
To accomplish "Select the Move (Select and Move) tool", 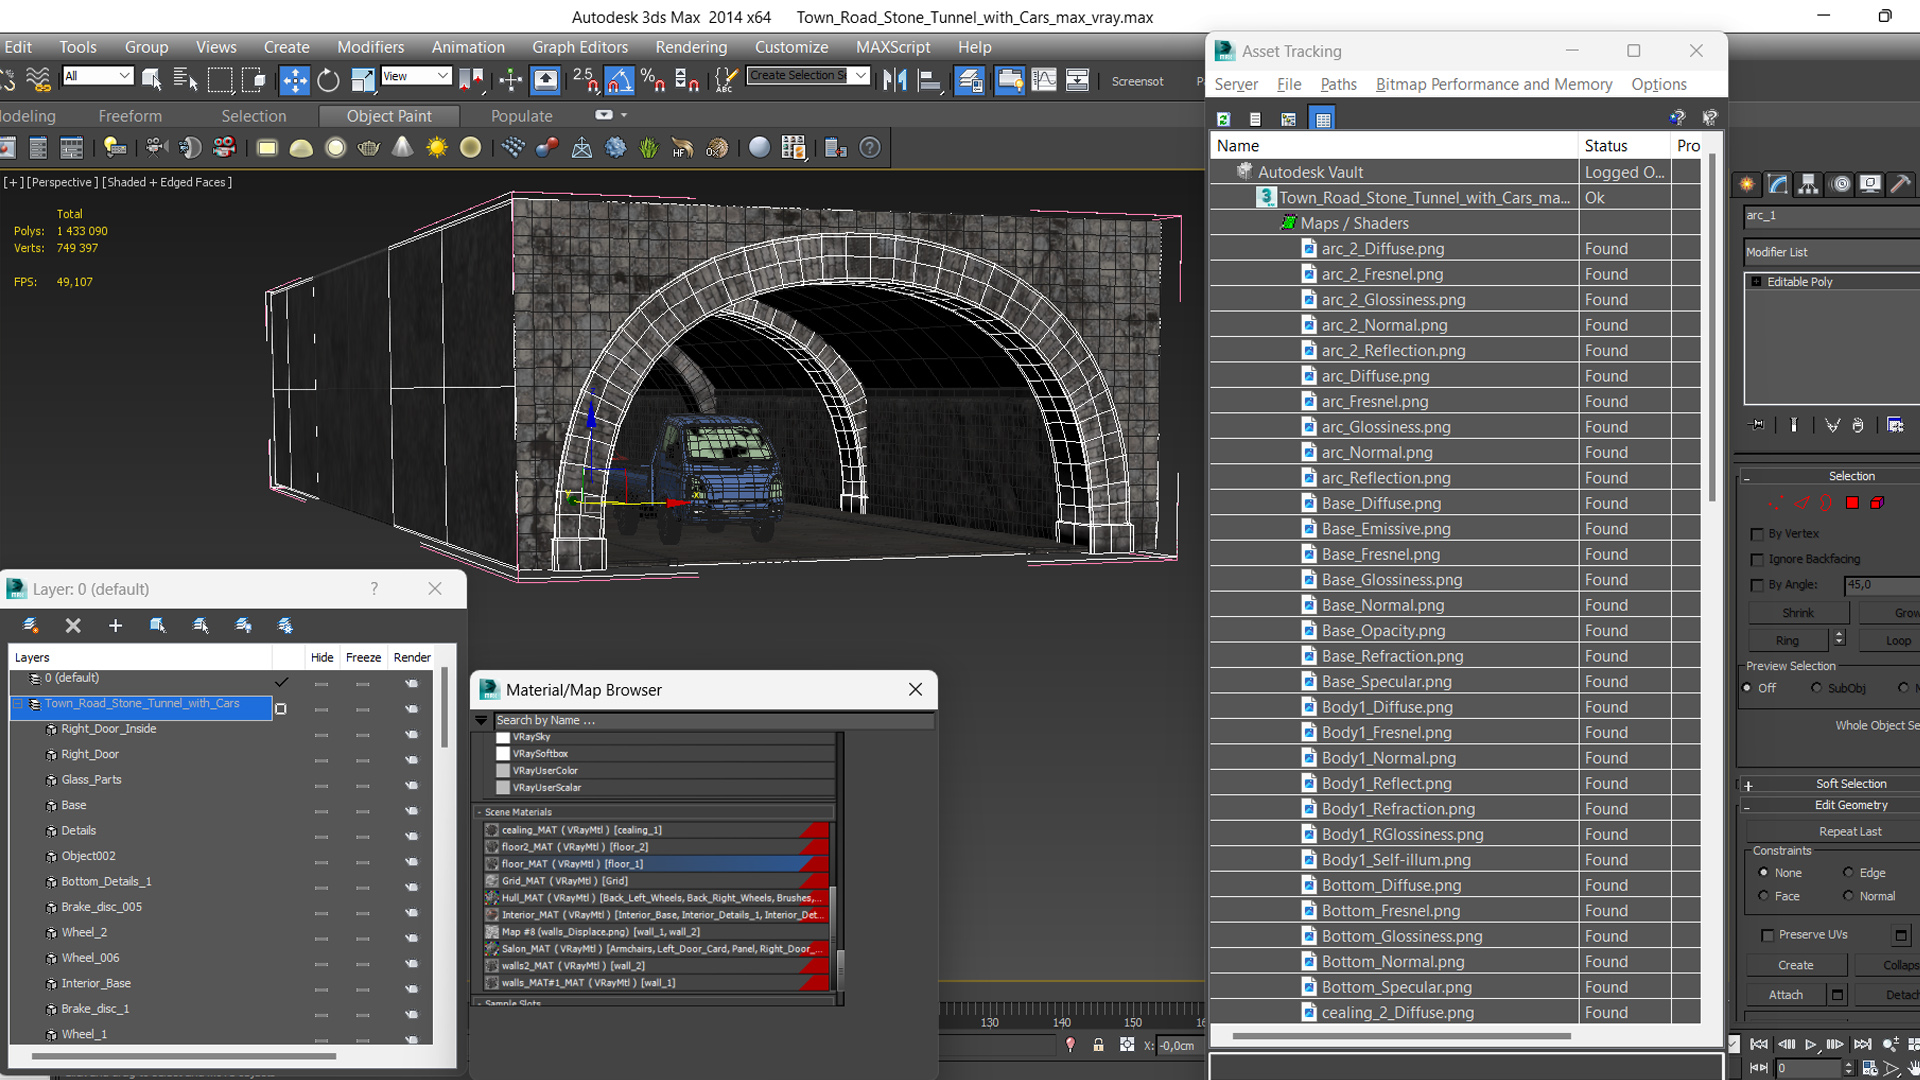I will (294, 80).
